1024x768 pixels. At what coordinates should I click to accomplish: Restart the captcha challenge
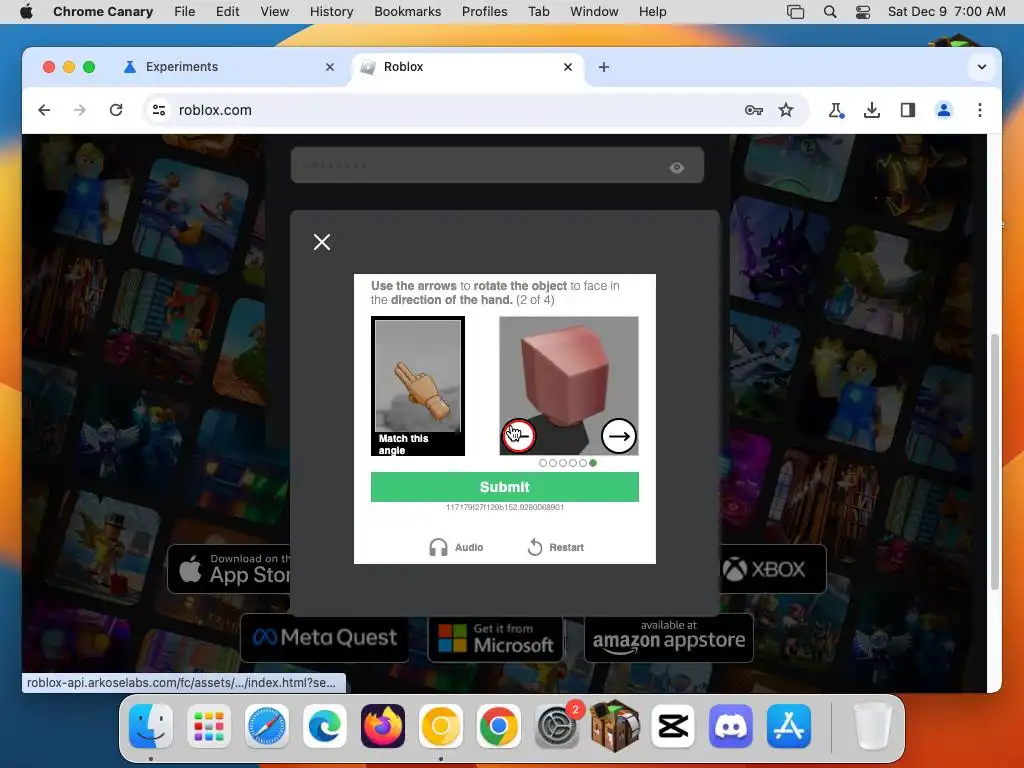556,547
